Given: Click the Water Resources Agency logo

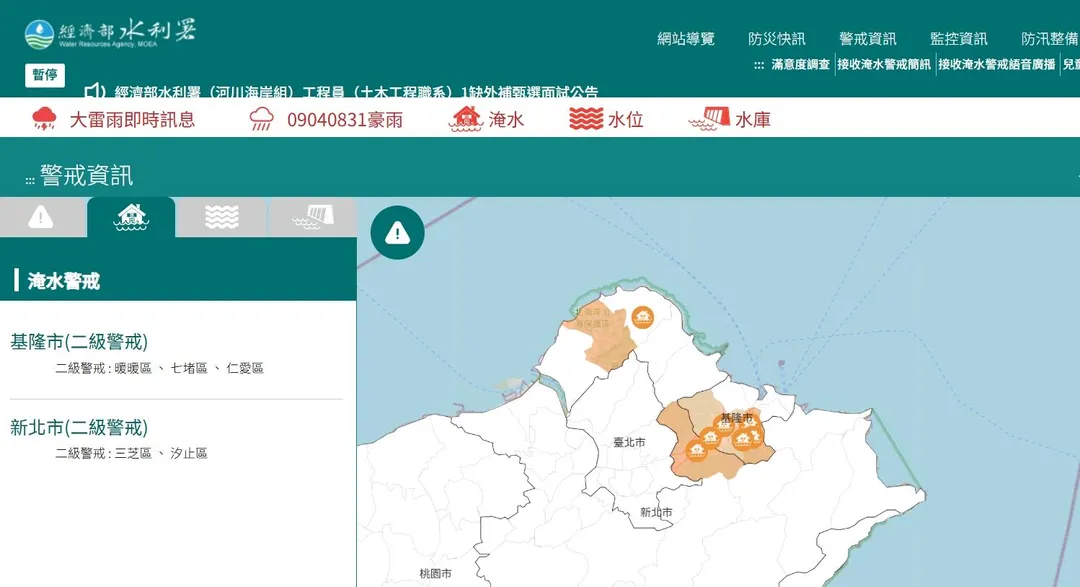Looking at the screenshot, I should click(110, 33).
